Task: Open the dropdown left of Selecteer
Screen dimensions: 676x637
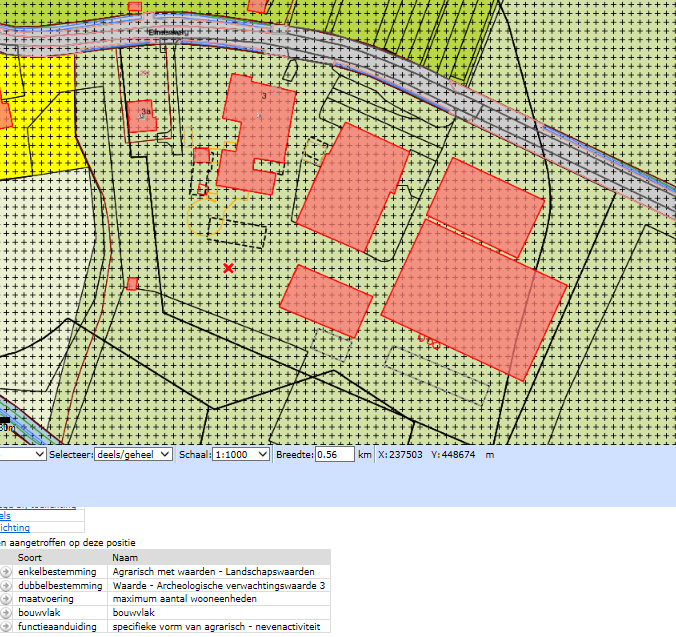Action: pos(22,455)
